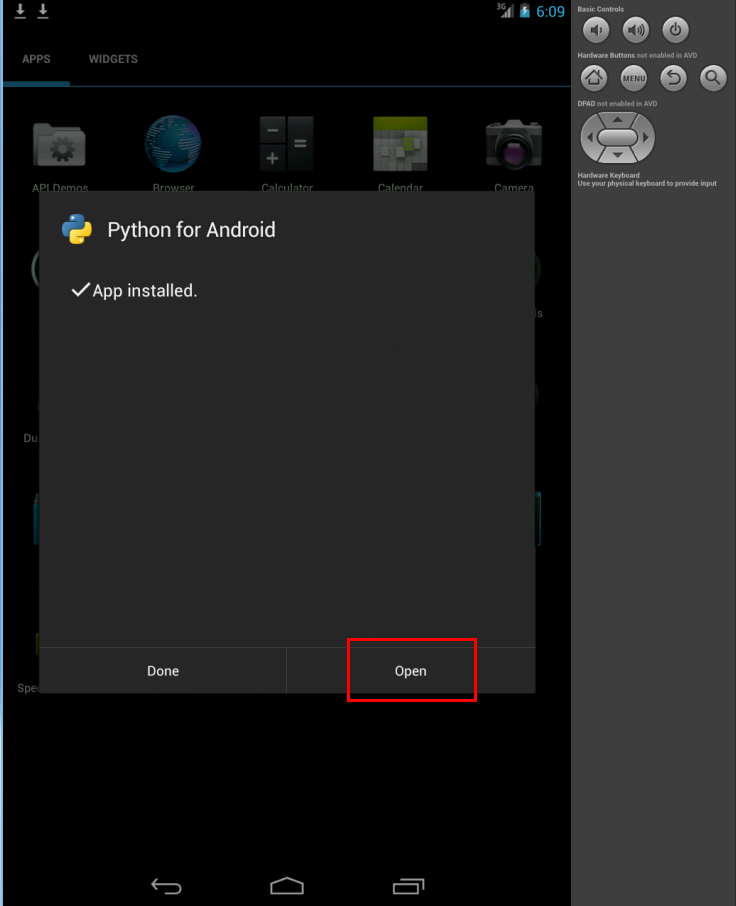Tap the Android recent apps button
The width and height of the screenshot is (736, 906).
408,886
